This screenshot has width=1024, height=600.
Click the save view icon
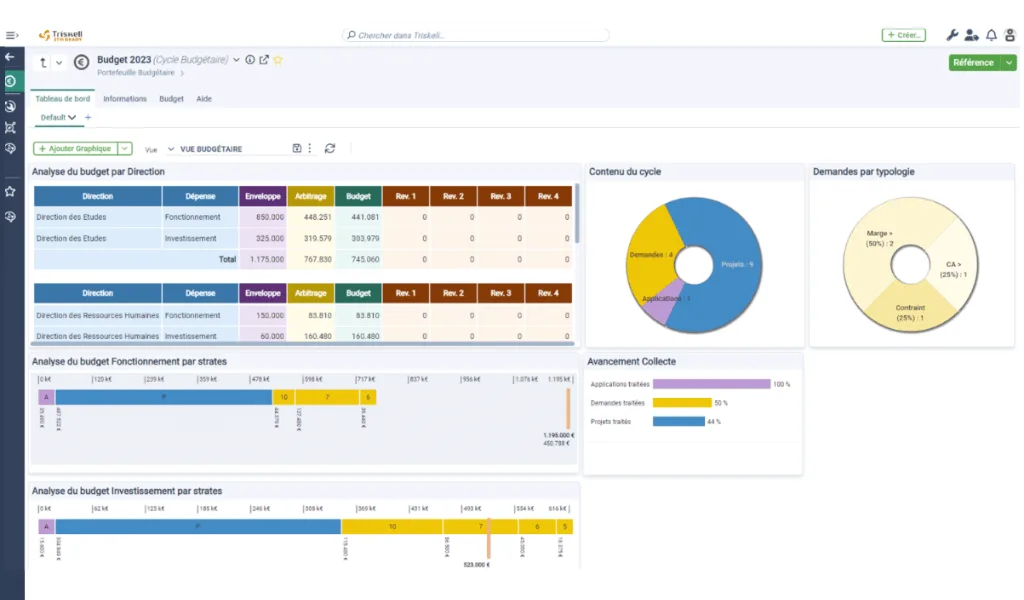pyautogui.click(x=296, y=148)
